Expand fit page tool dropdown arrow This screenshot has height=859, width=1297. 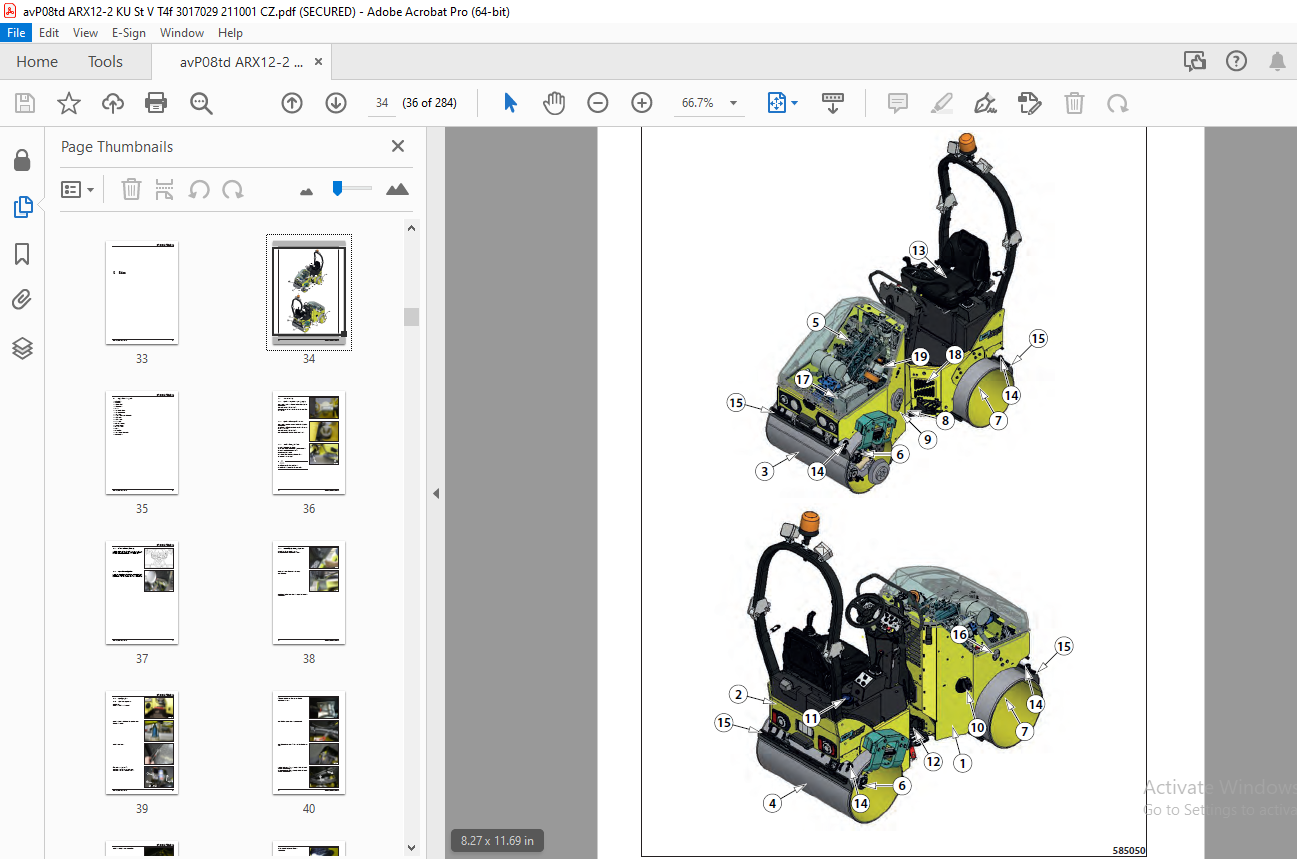pos(795,103)
